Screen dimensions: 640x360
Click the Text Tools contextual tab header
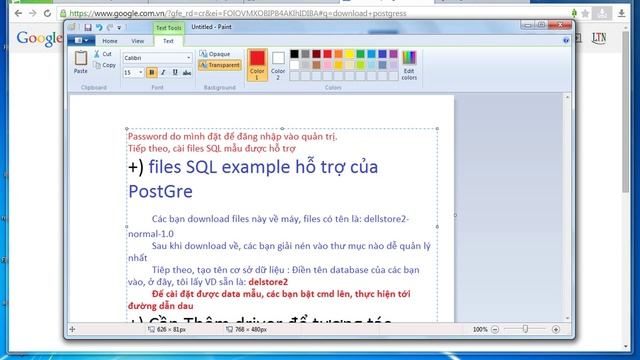click(x=169, y=28)
